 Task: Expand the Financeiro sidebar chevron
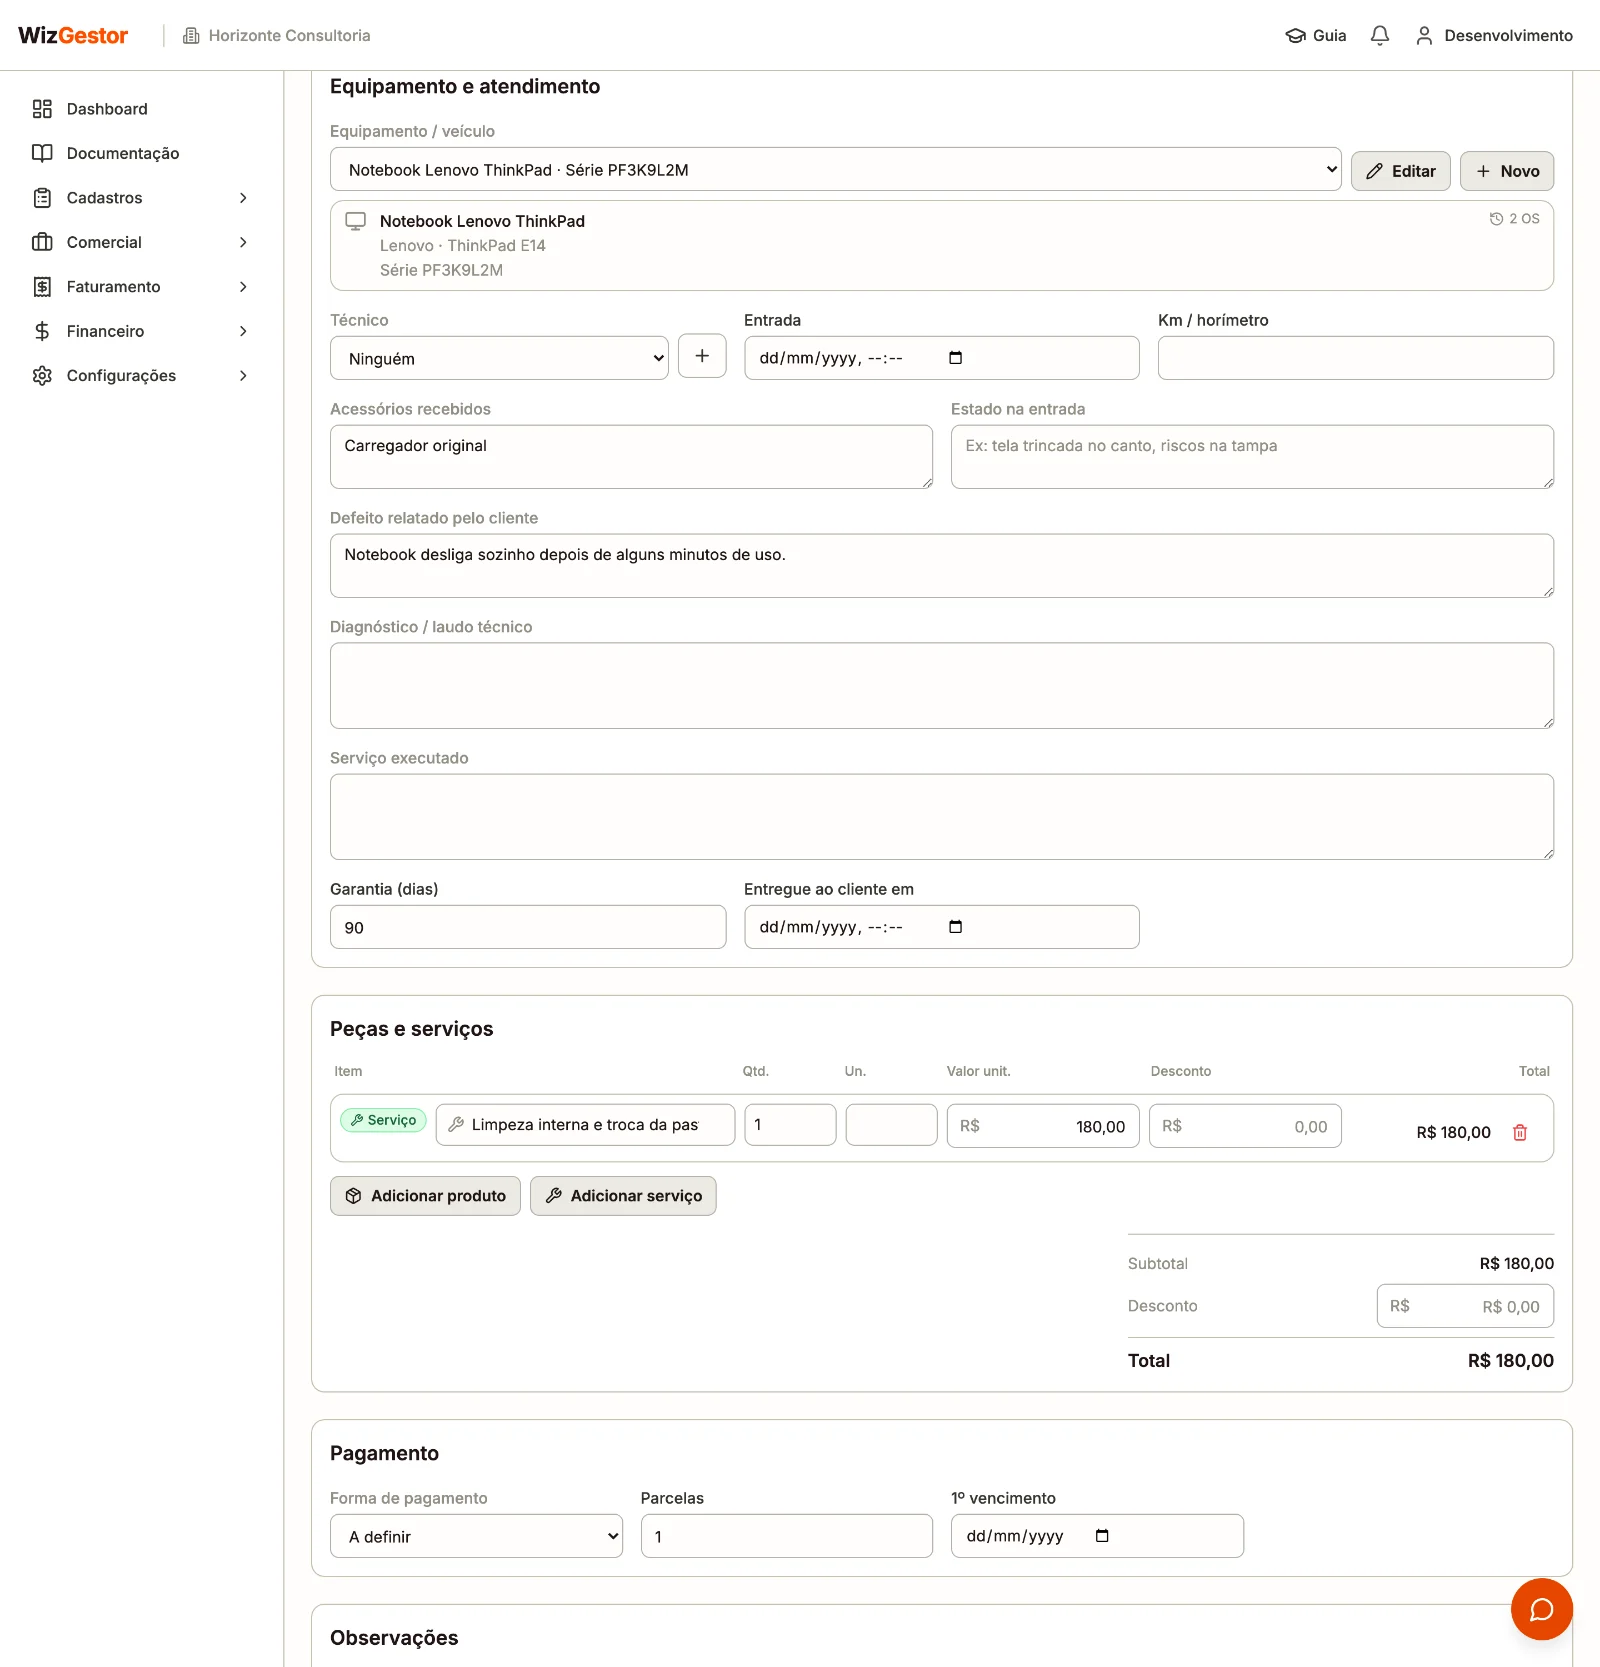243,331
